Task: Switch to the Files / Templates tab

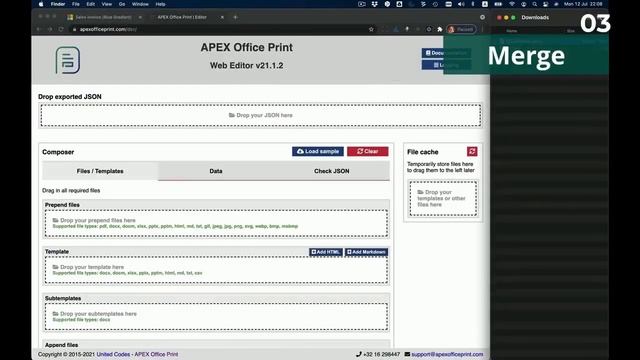Action: point(100,171)
